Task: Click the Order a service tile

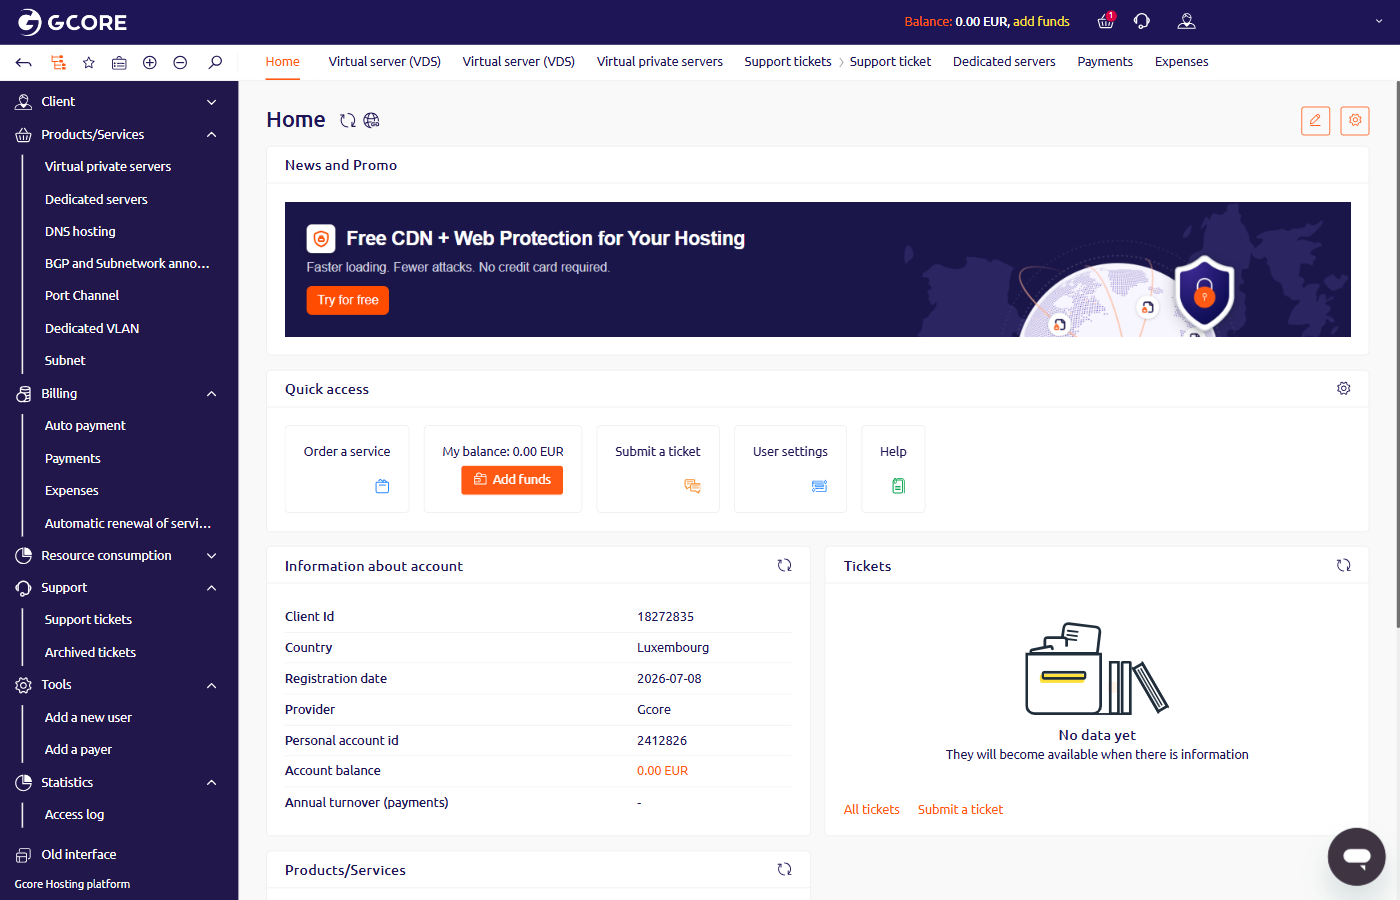Action: (347, 469)
